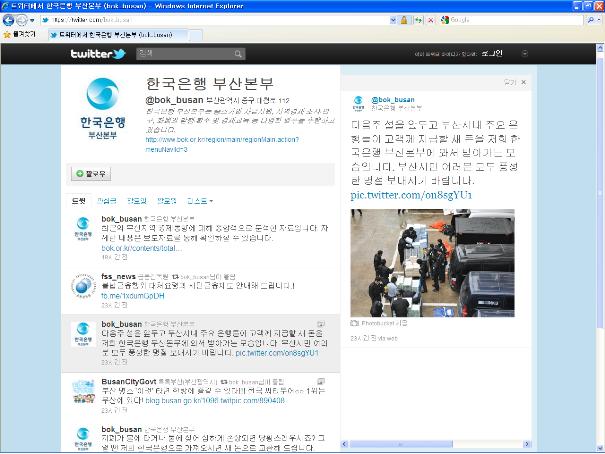605x454 pixels.
Task: Click the page vertical scrollbar down arrow
Action: (600, 449)
